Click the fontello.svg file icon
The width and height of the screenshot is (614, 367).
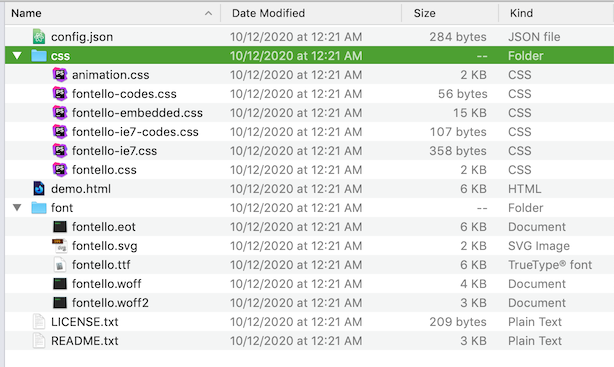[x=60, y=246]
